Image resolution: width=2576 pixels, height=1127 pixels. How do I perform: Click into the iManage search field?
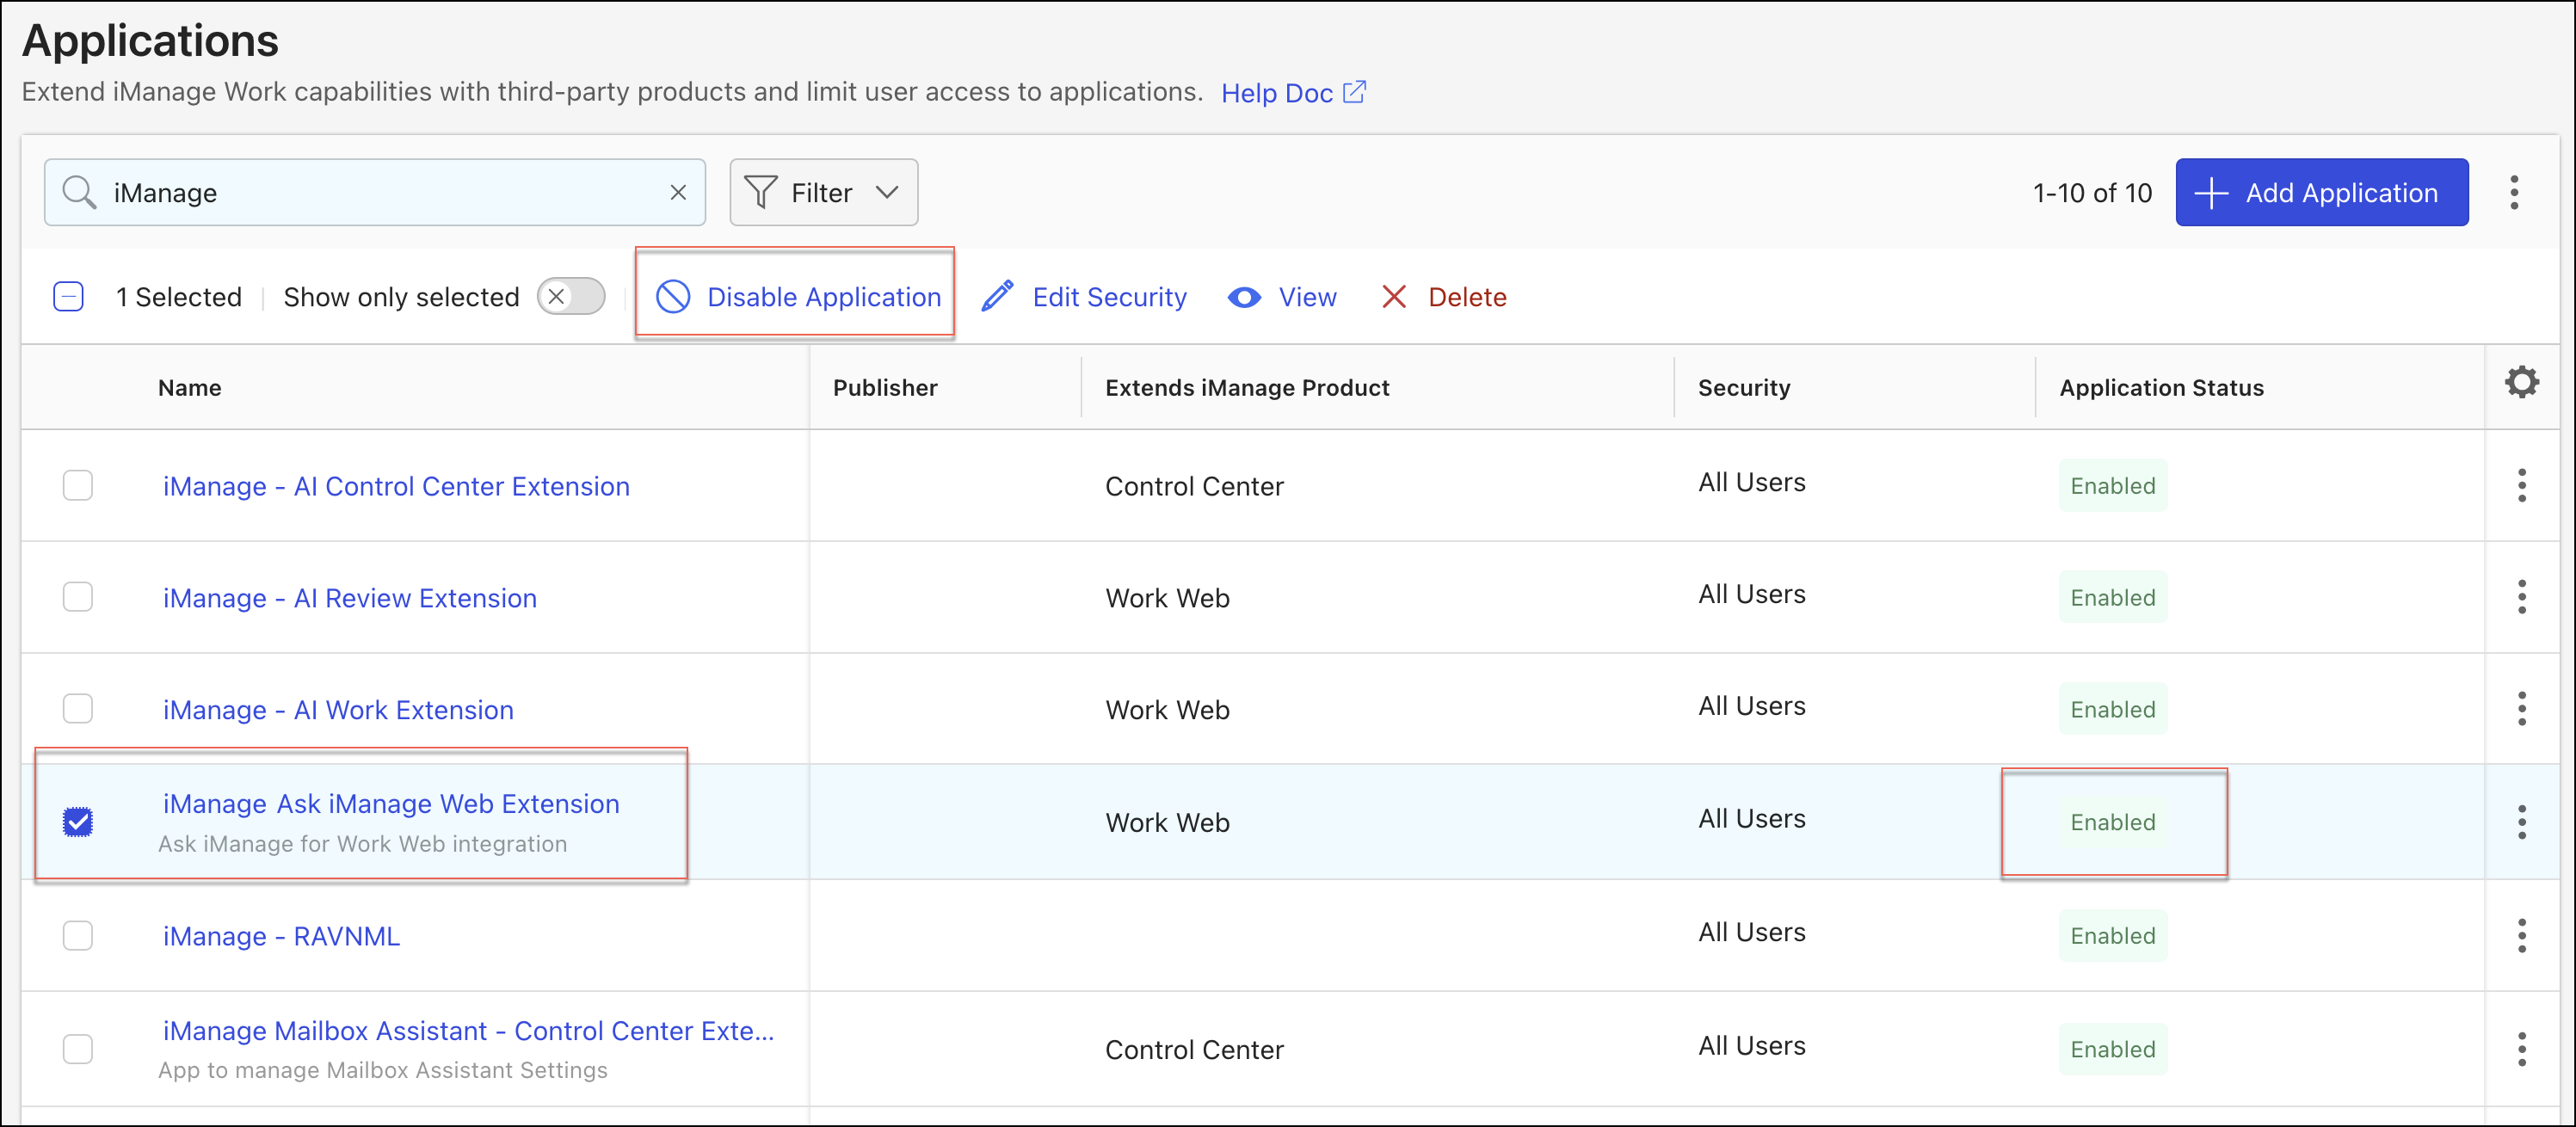pyautogui.click(x=380, y=192)
